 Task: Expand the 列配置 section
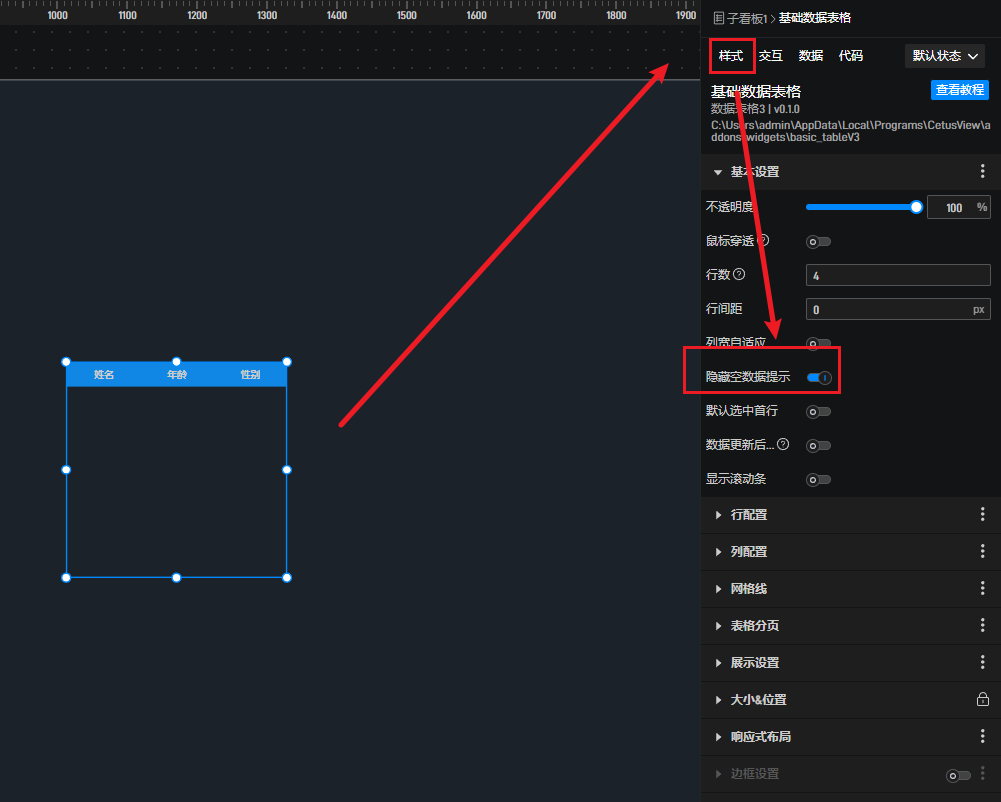pyautogui.click(x=748, y=552)
